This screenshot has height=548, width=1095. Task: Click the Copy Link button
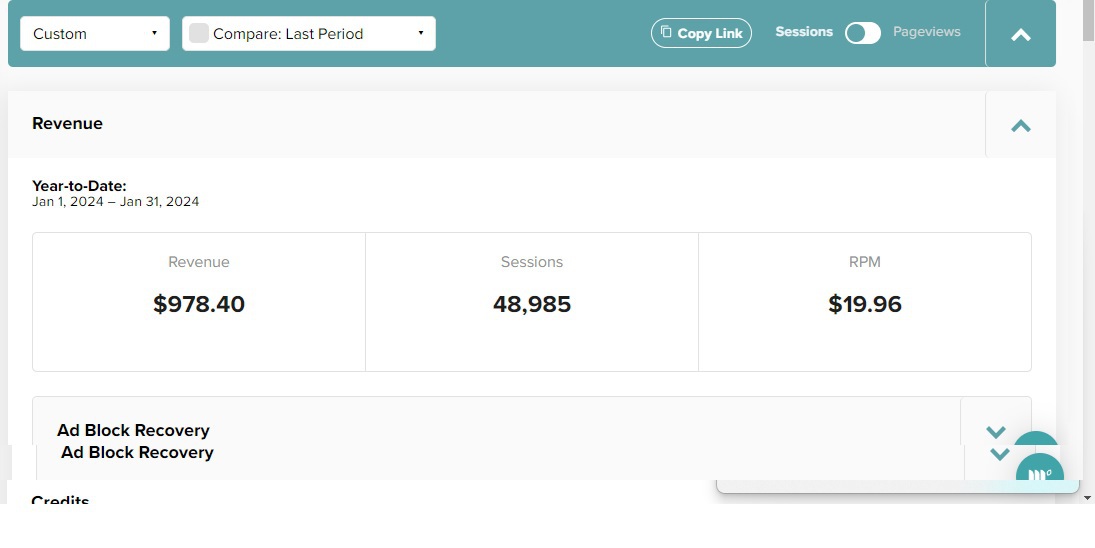point(701,33)
